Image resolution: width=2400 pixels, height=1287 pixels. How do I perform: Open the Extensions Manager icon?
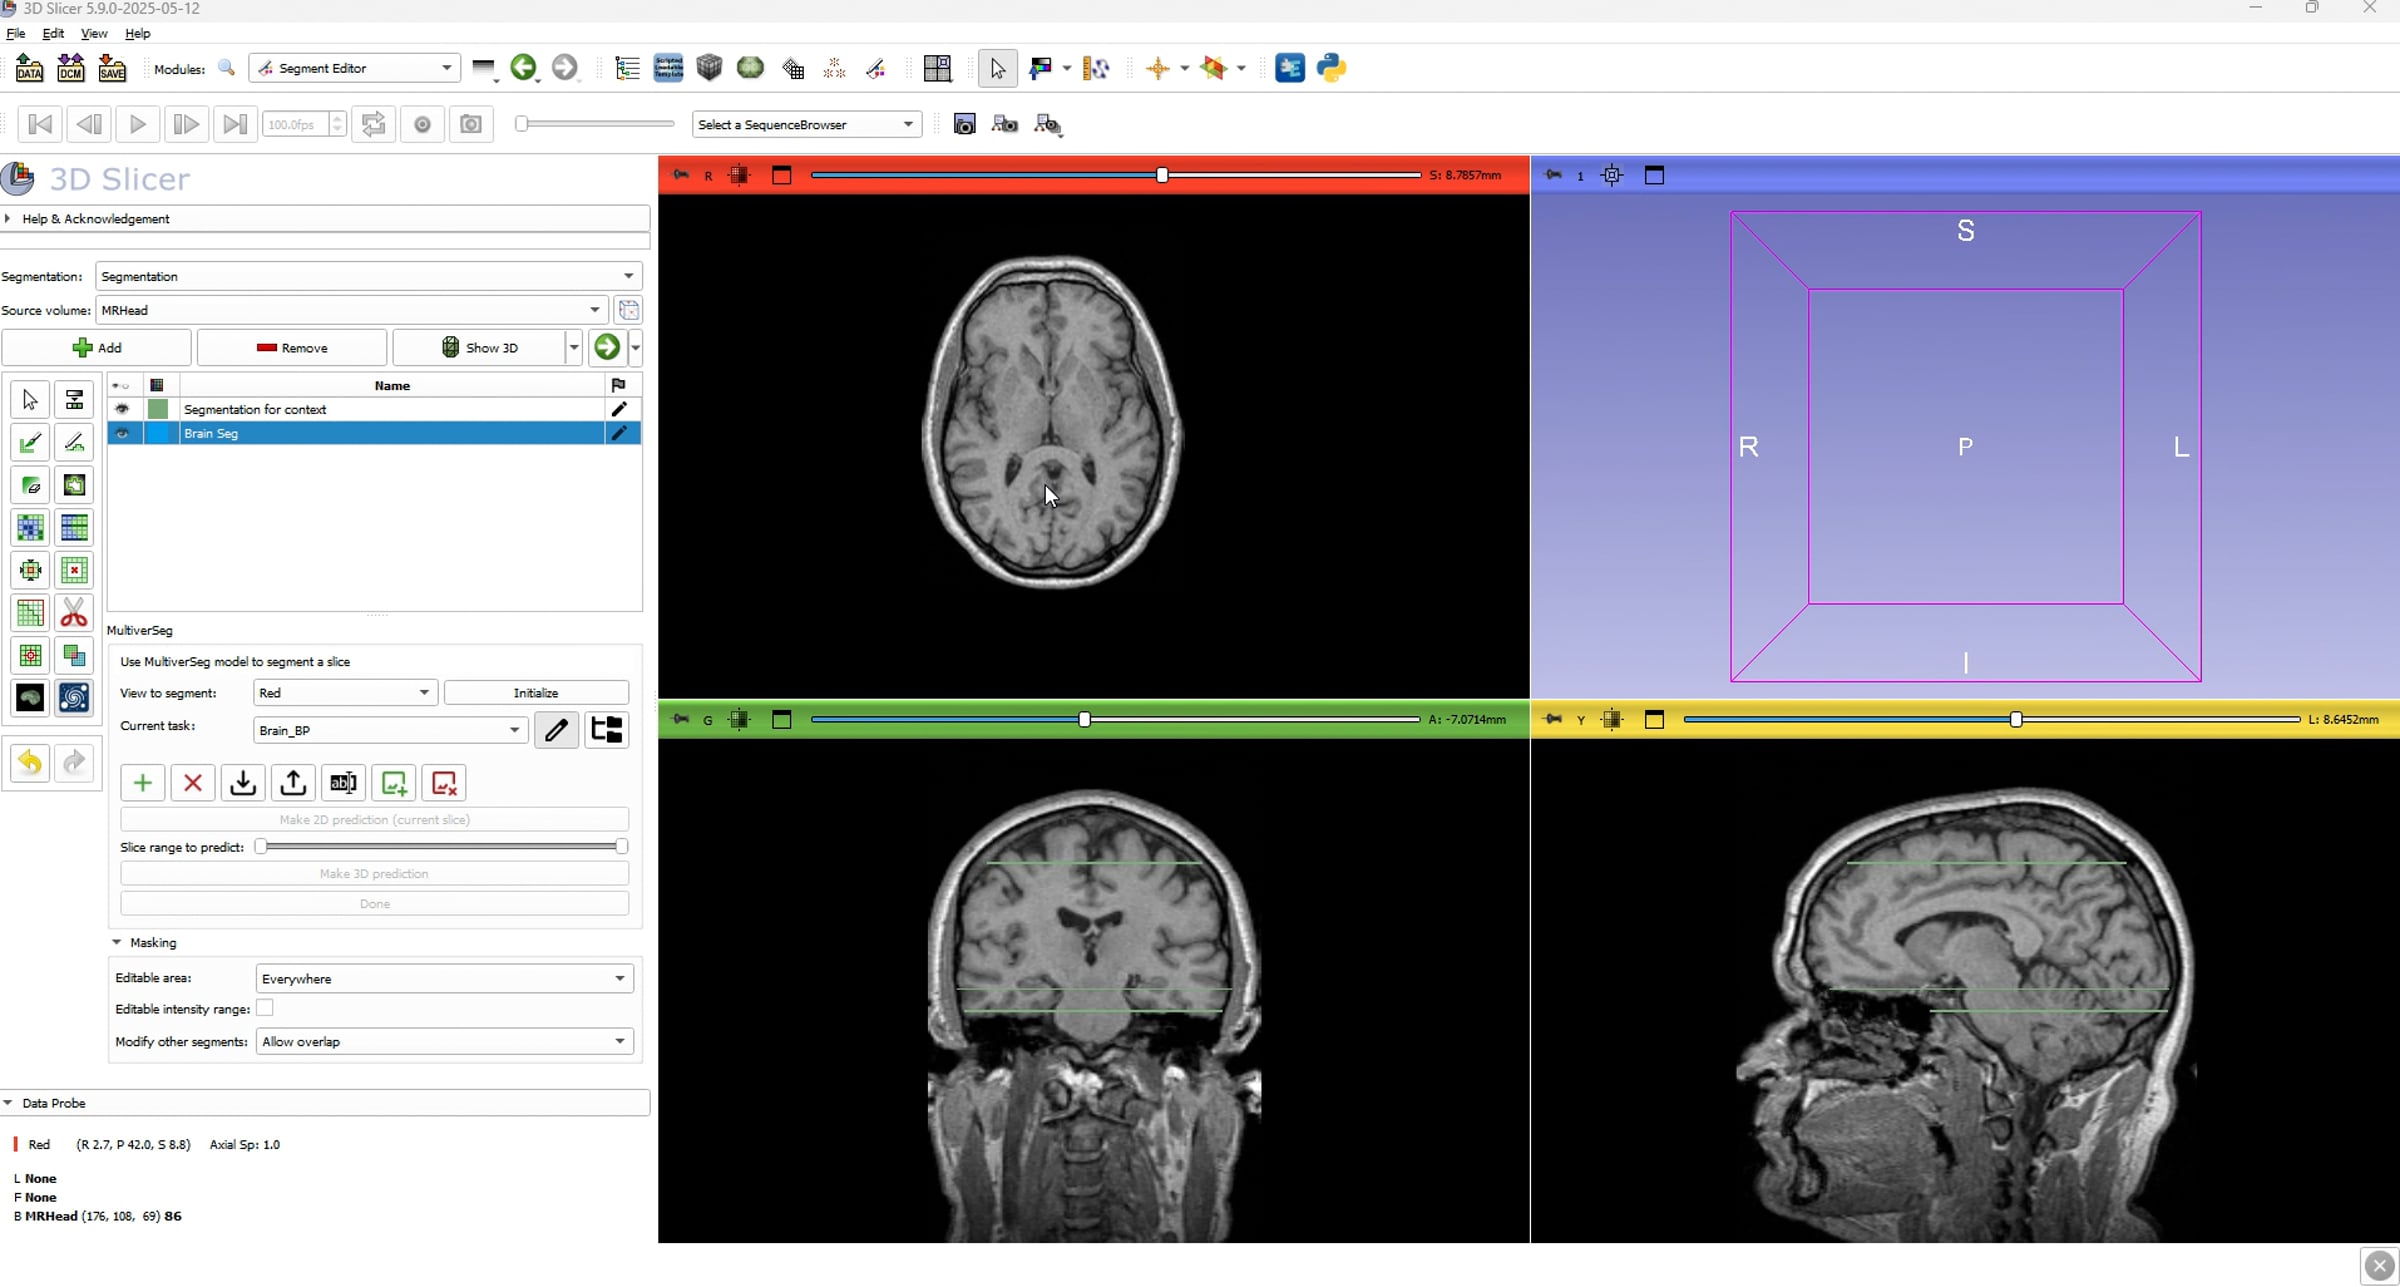click(x=1290, y=68)
